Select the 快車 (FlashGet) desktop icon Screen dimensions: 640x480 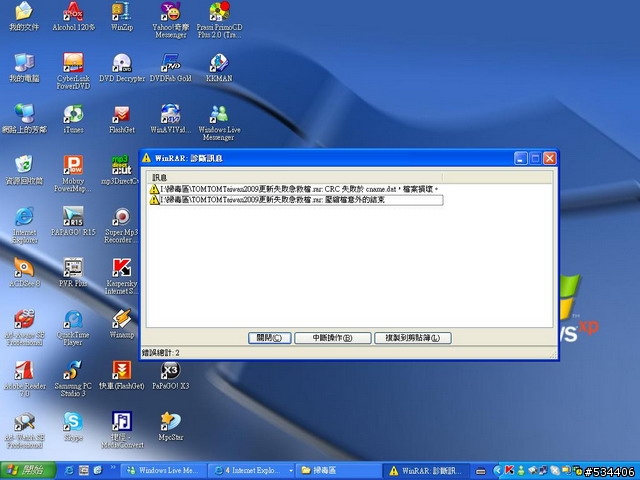point(122,375)
